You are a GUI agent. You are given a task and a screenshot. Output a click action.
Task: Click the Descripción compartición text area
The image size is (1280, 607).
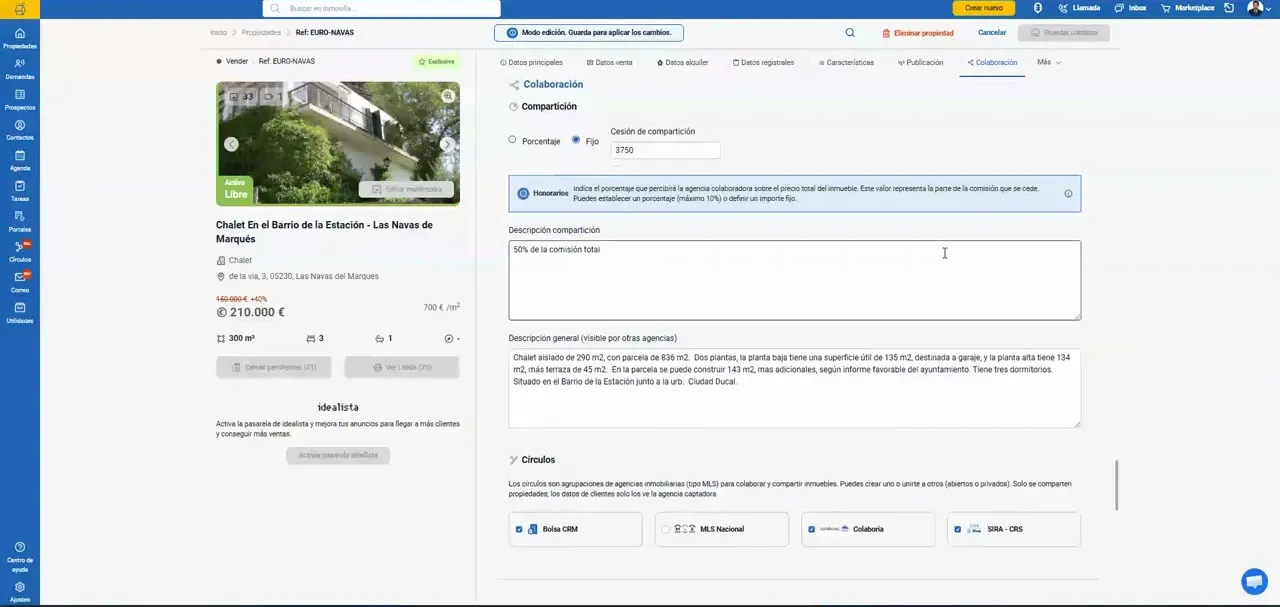pos(794,280)
